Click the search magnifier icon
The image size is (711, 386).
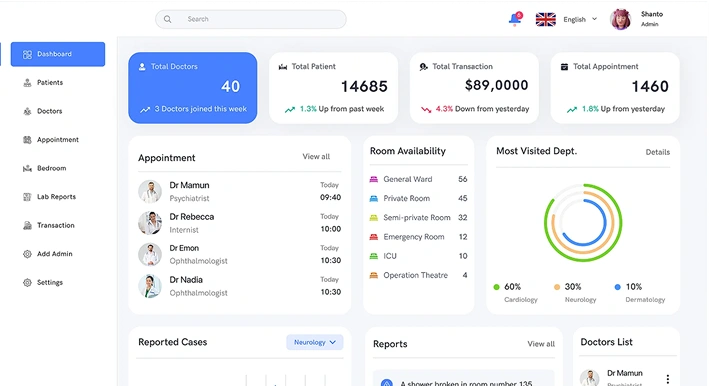pos(168,19)
